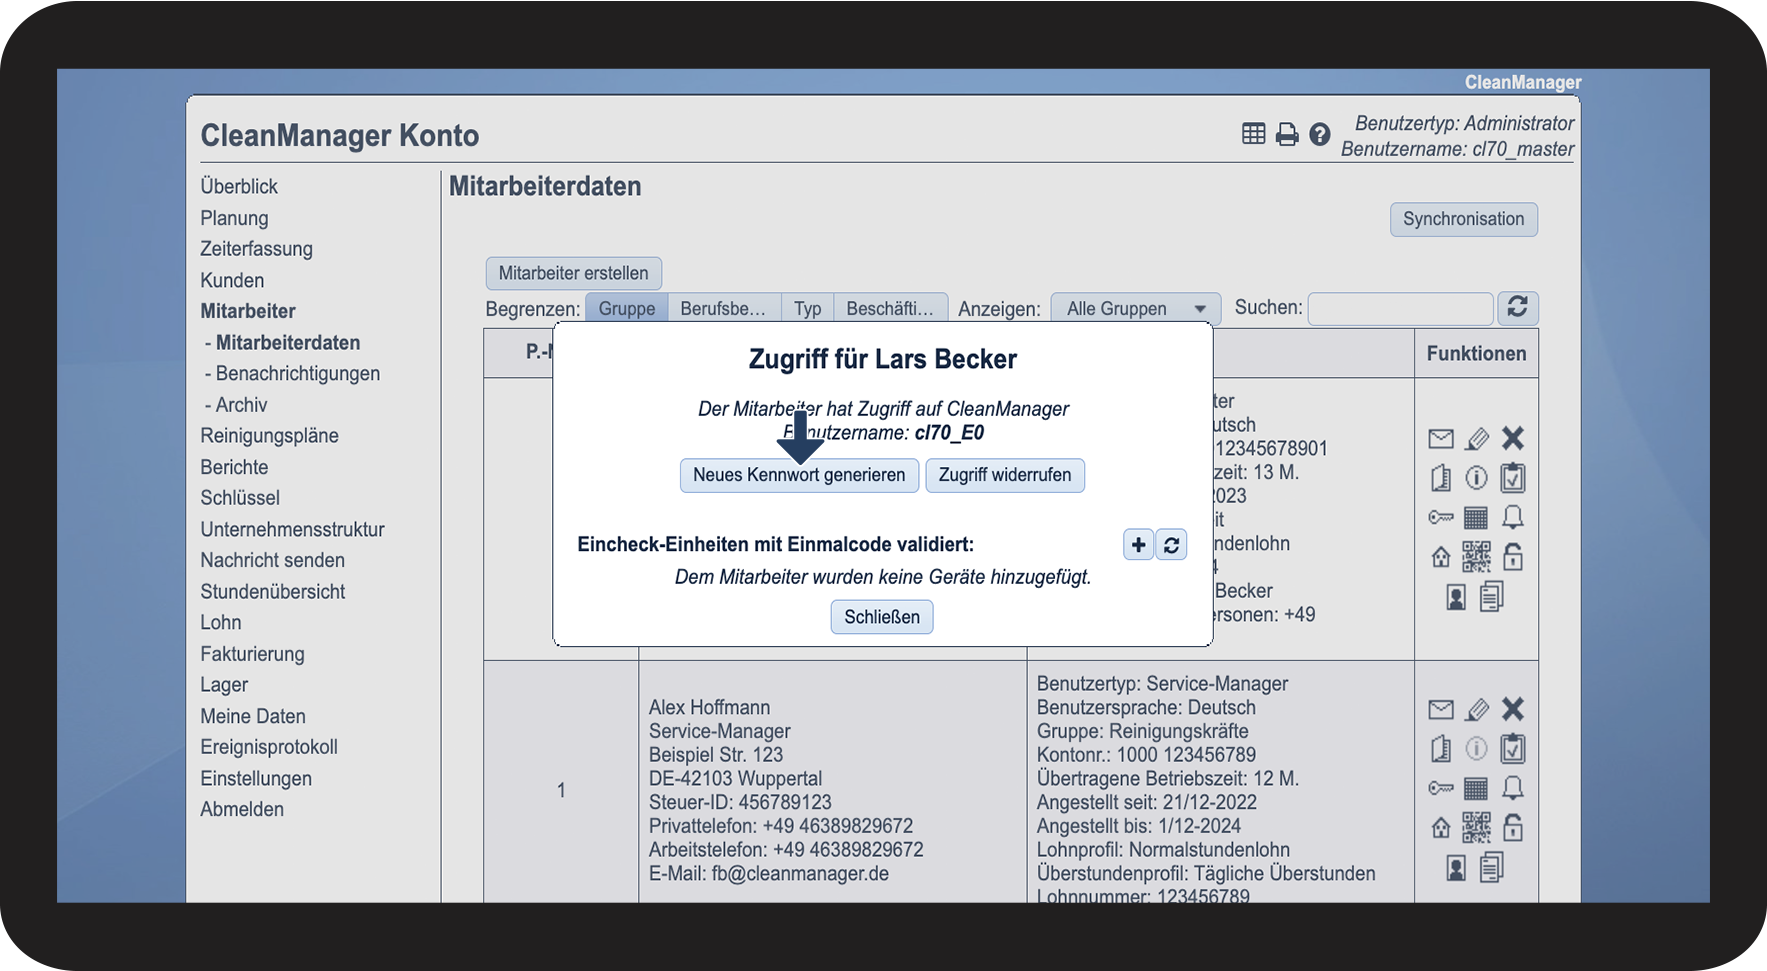Open Reinigungspläne in the sidebar
This screenshot has width=1767, height=971.
pos(269,436)
